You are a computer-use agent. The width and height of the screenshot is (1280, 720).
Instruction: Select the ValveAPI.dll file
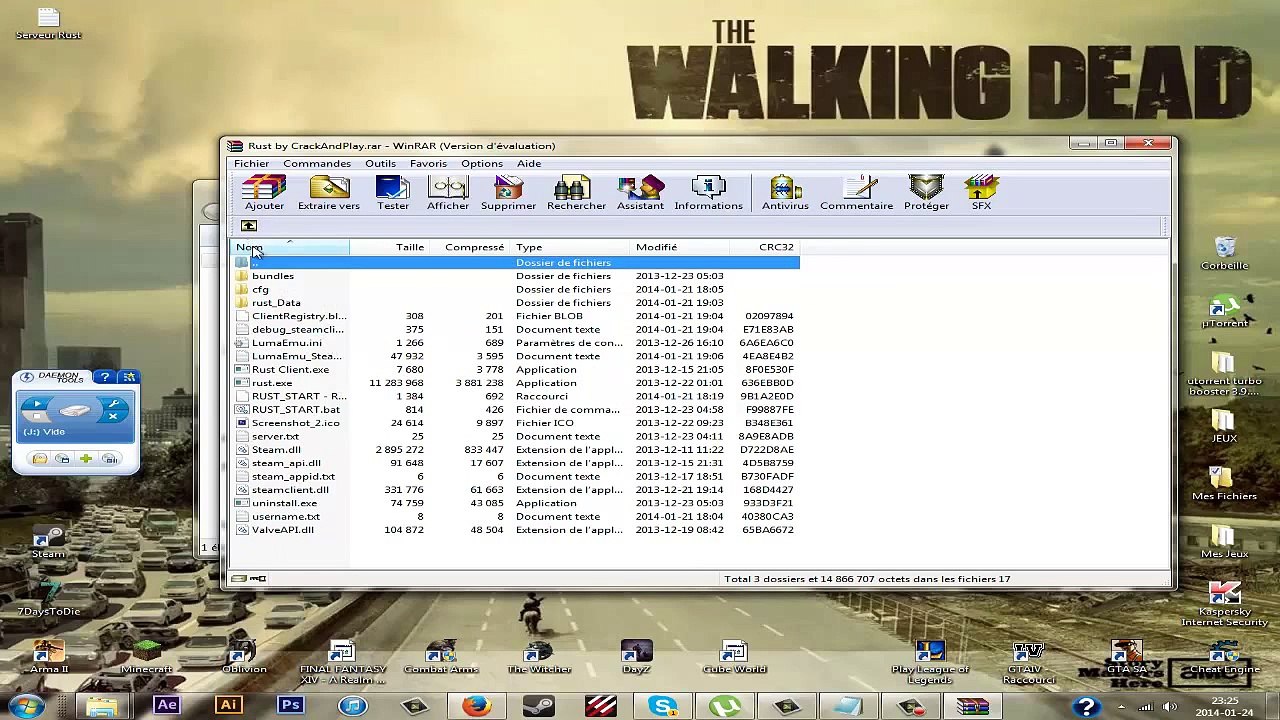[516, 530]
